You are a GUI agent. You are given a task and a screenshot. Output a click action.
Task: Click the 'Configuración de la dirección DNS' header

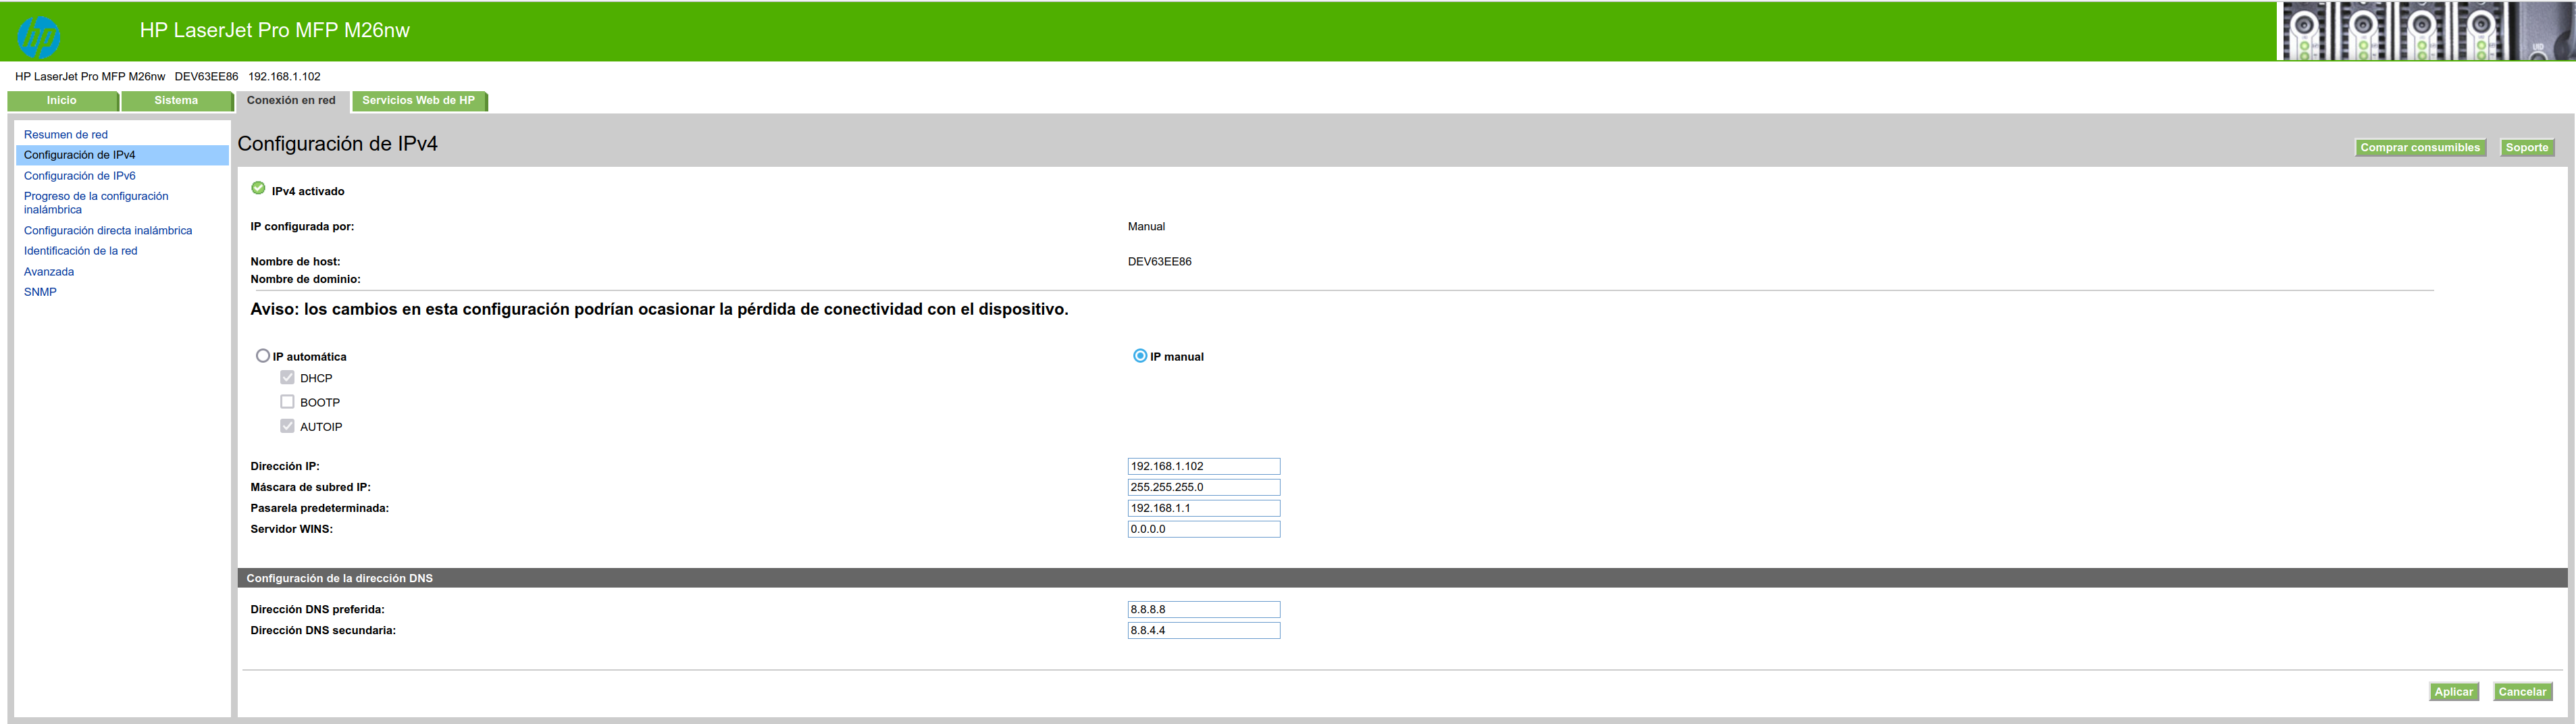(340, 579)
